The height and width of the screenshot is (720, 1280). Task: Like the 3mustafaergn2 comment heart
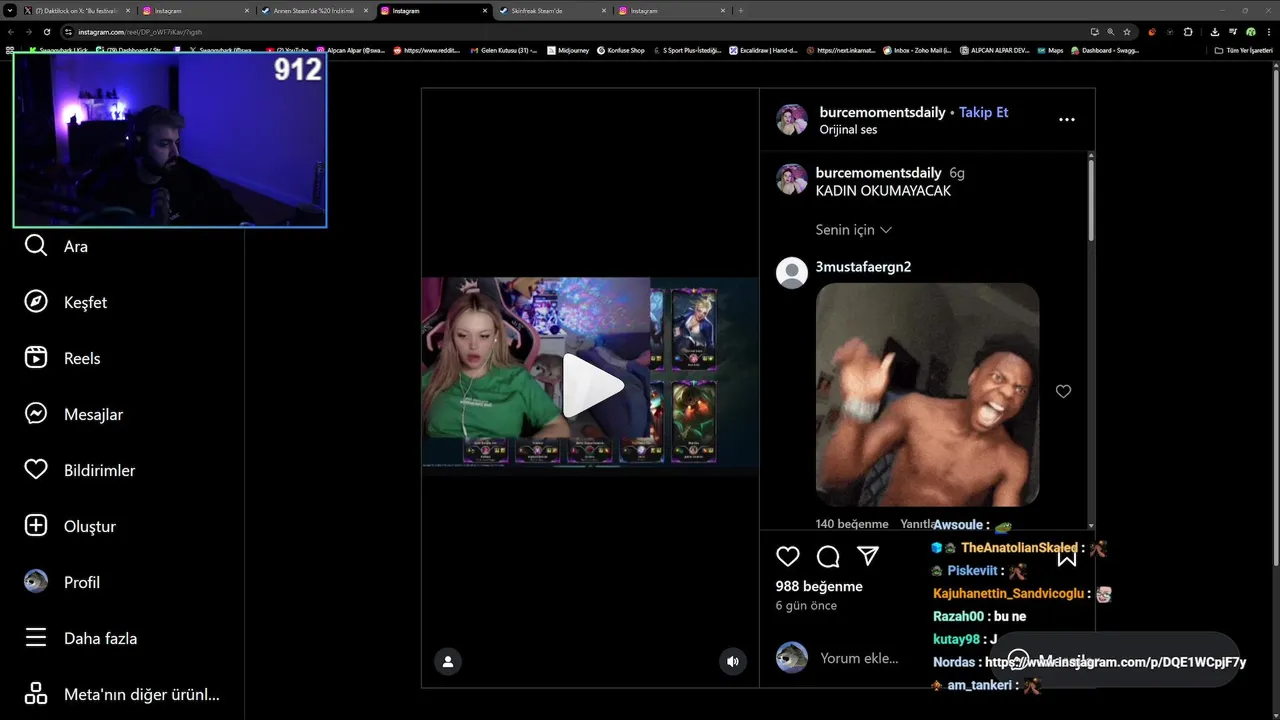(x=1063, y=391)
